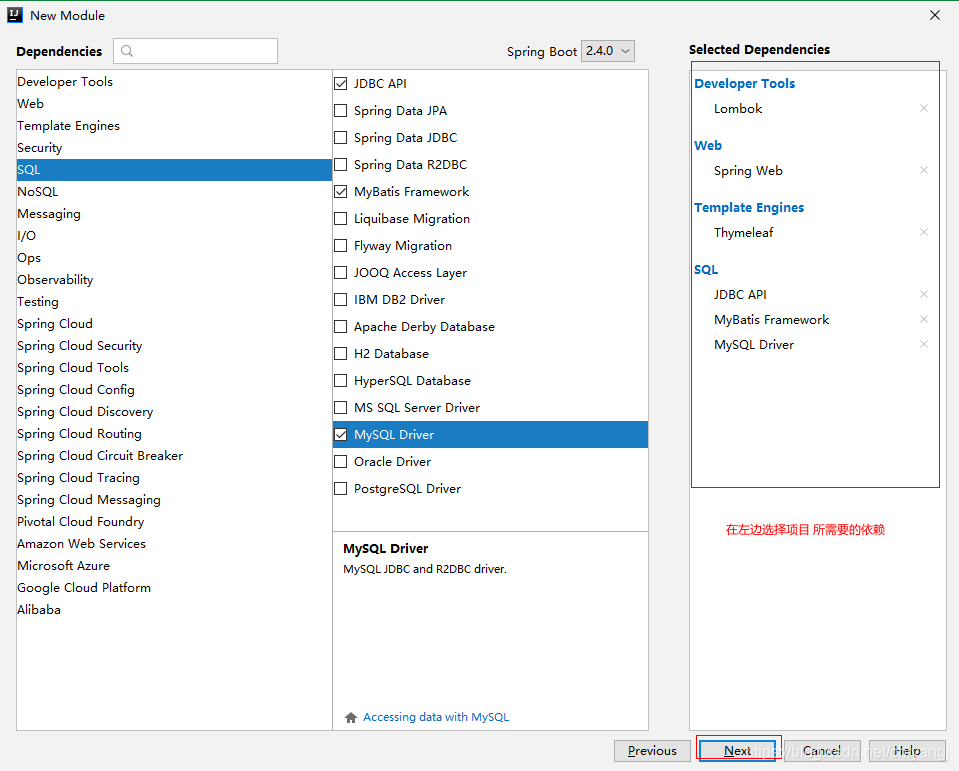Enable the Oracle Driver dependency
This screenshot has width=959, height=771.
click(341, 462)
